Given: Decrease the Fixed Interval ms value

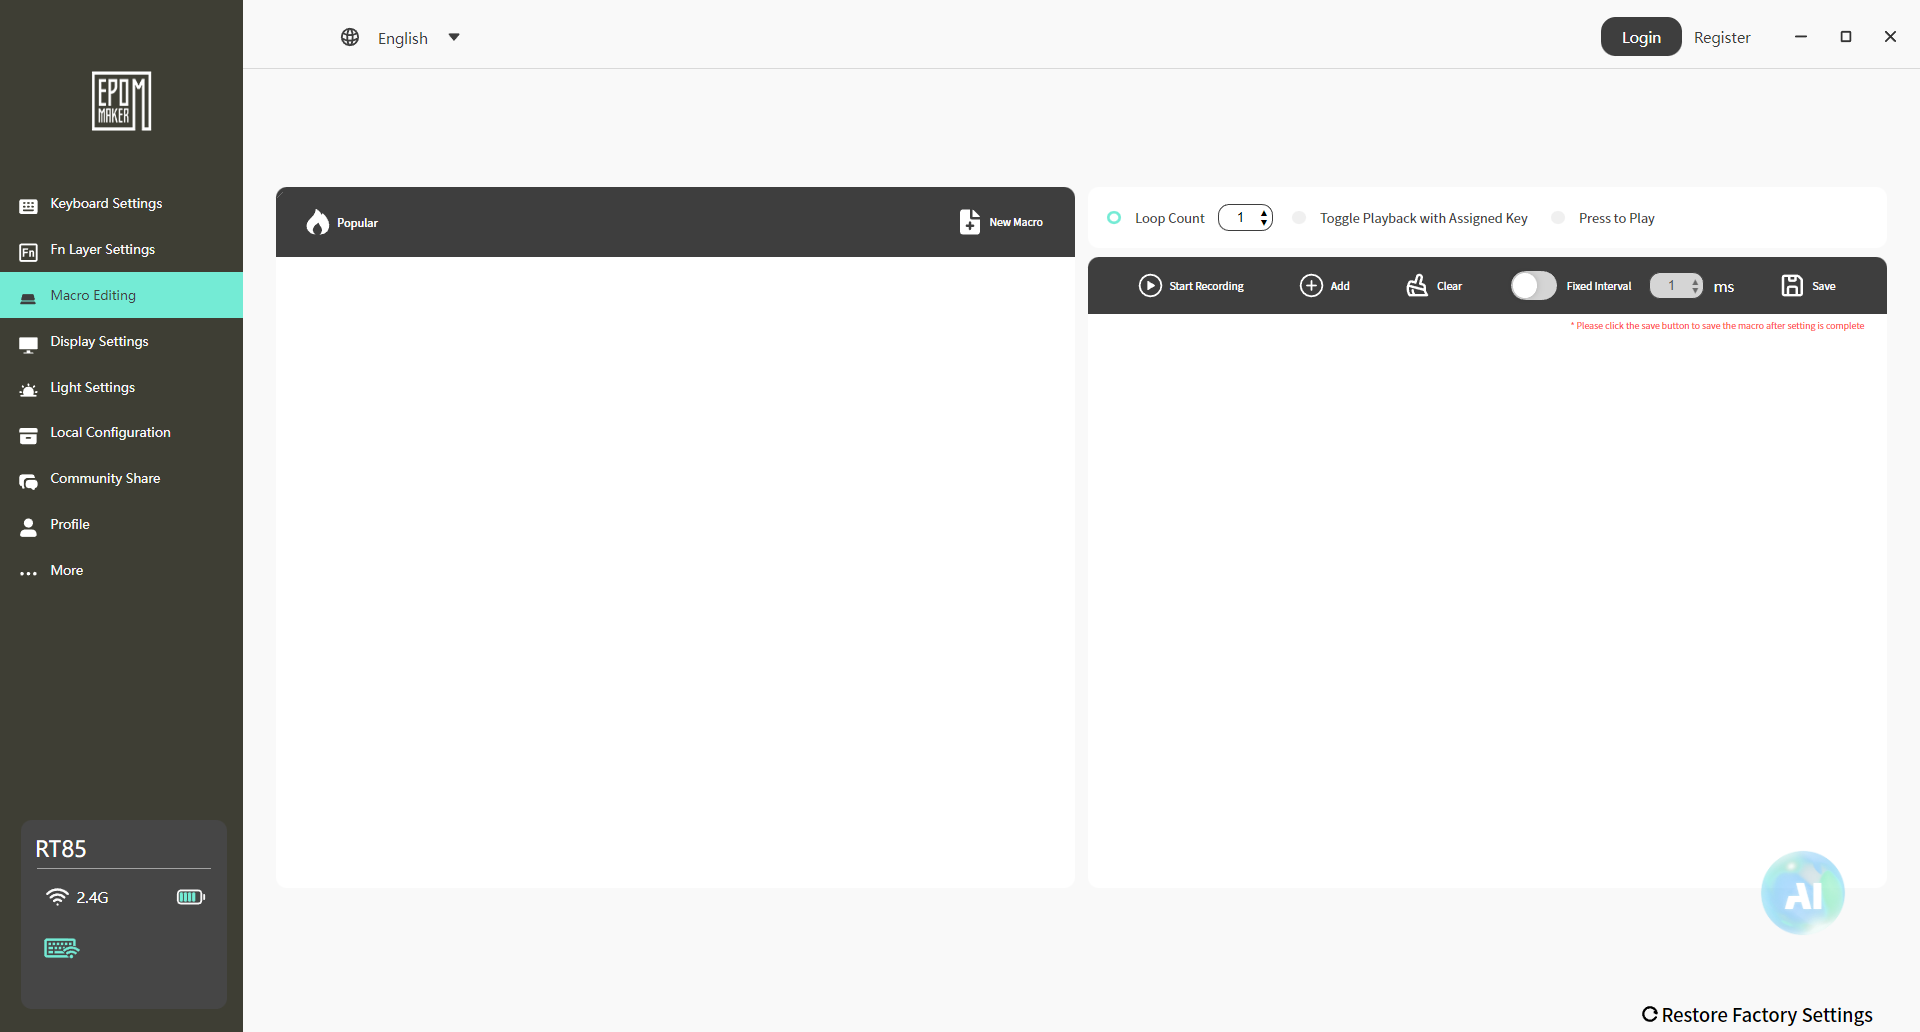Looking at the screenshot, I should 1695,291.
